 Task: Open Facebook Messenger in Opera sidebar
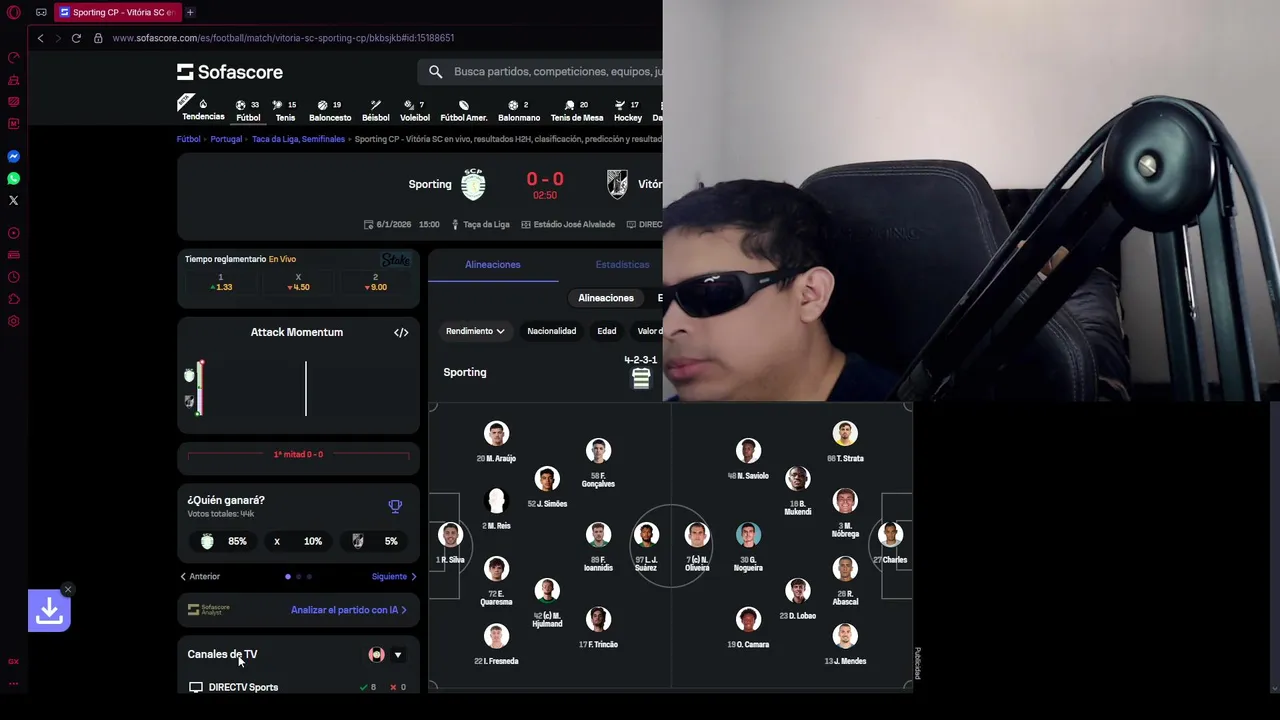[13, 157]
